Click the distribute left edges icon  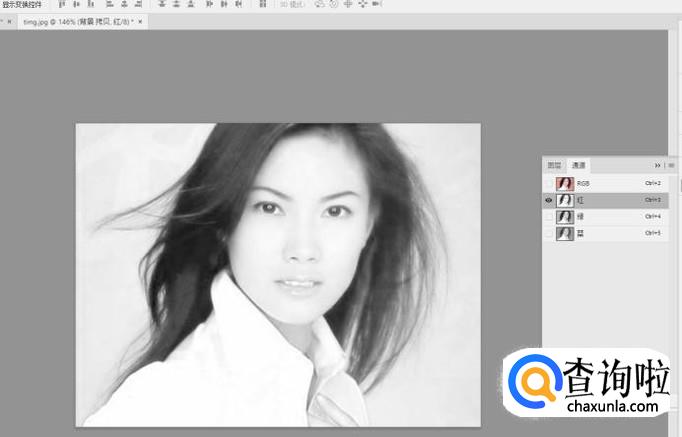(210, 4)
